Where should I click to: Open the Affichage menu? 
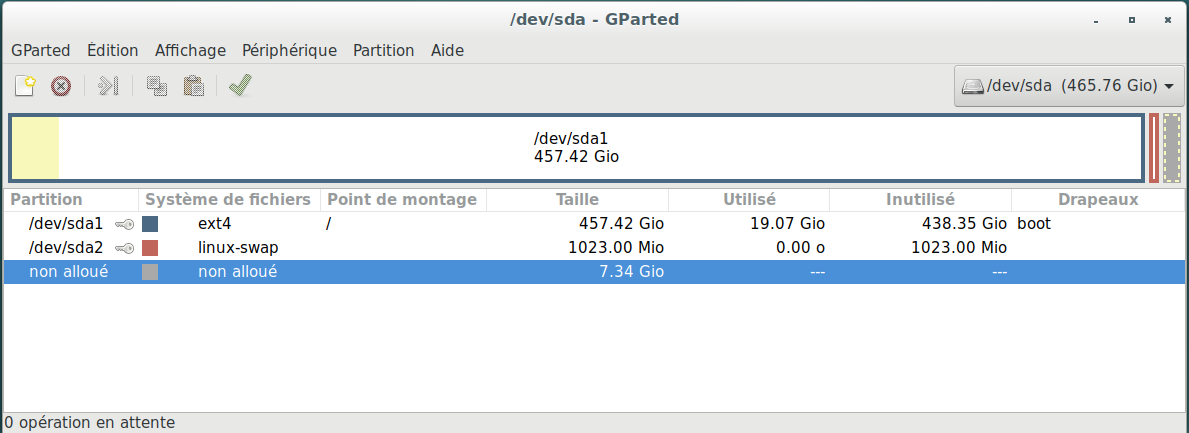(x=190, y=50)
